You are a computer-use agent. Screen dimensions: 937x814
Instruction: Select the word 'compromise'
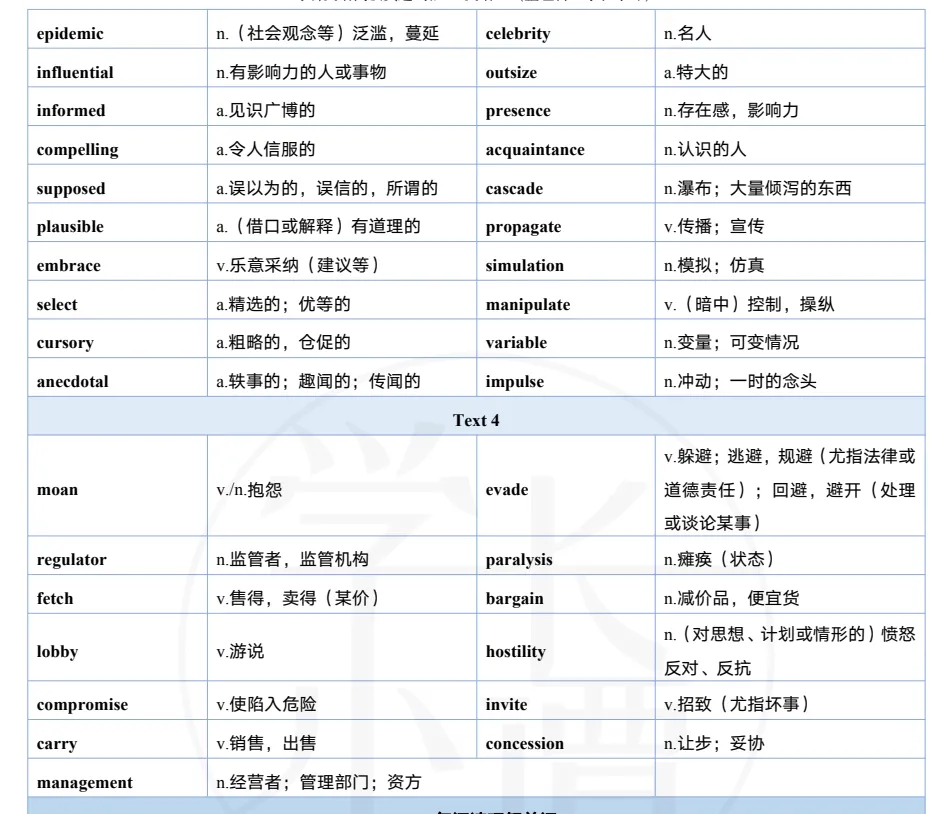tap(82, 705)
